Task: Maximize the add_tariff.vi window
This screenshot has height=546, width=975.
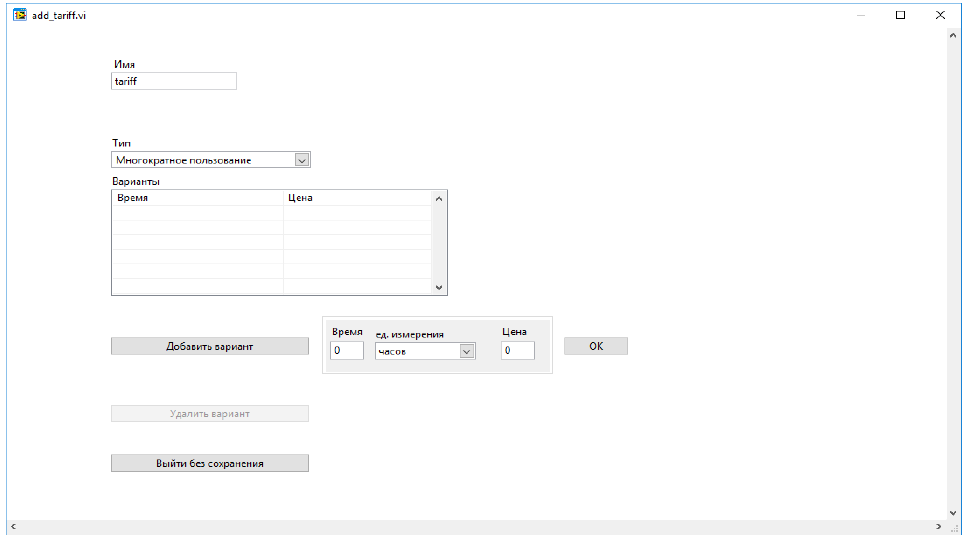Action: point(900,15)
